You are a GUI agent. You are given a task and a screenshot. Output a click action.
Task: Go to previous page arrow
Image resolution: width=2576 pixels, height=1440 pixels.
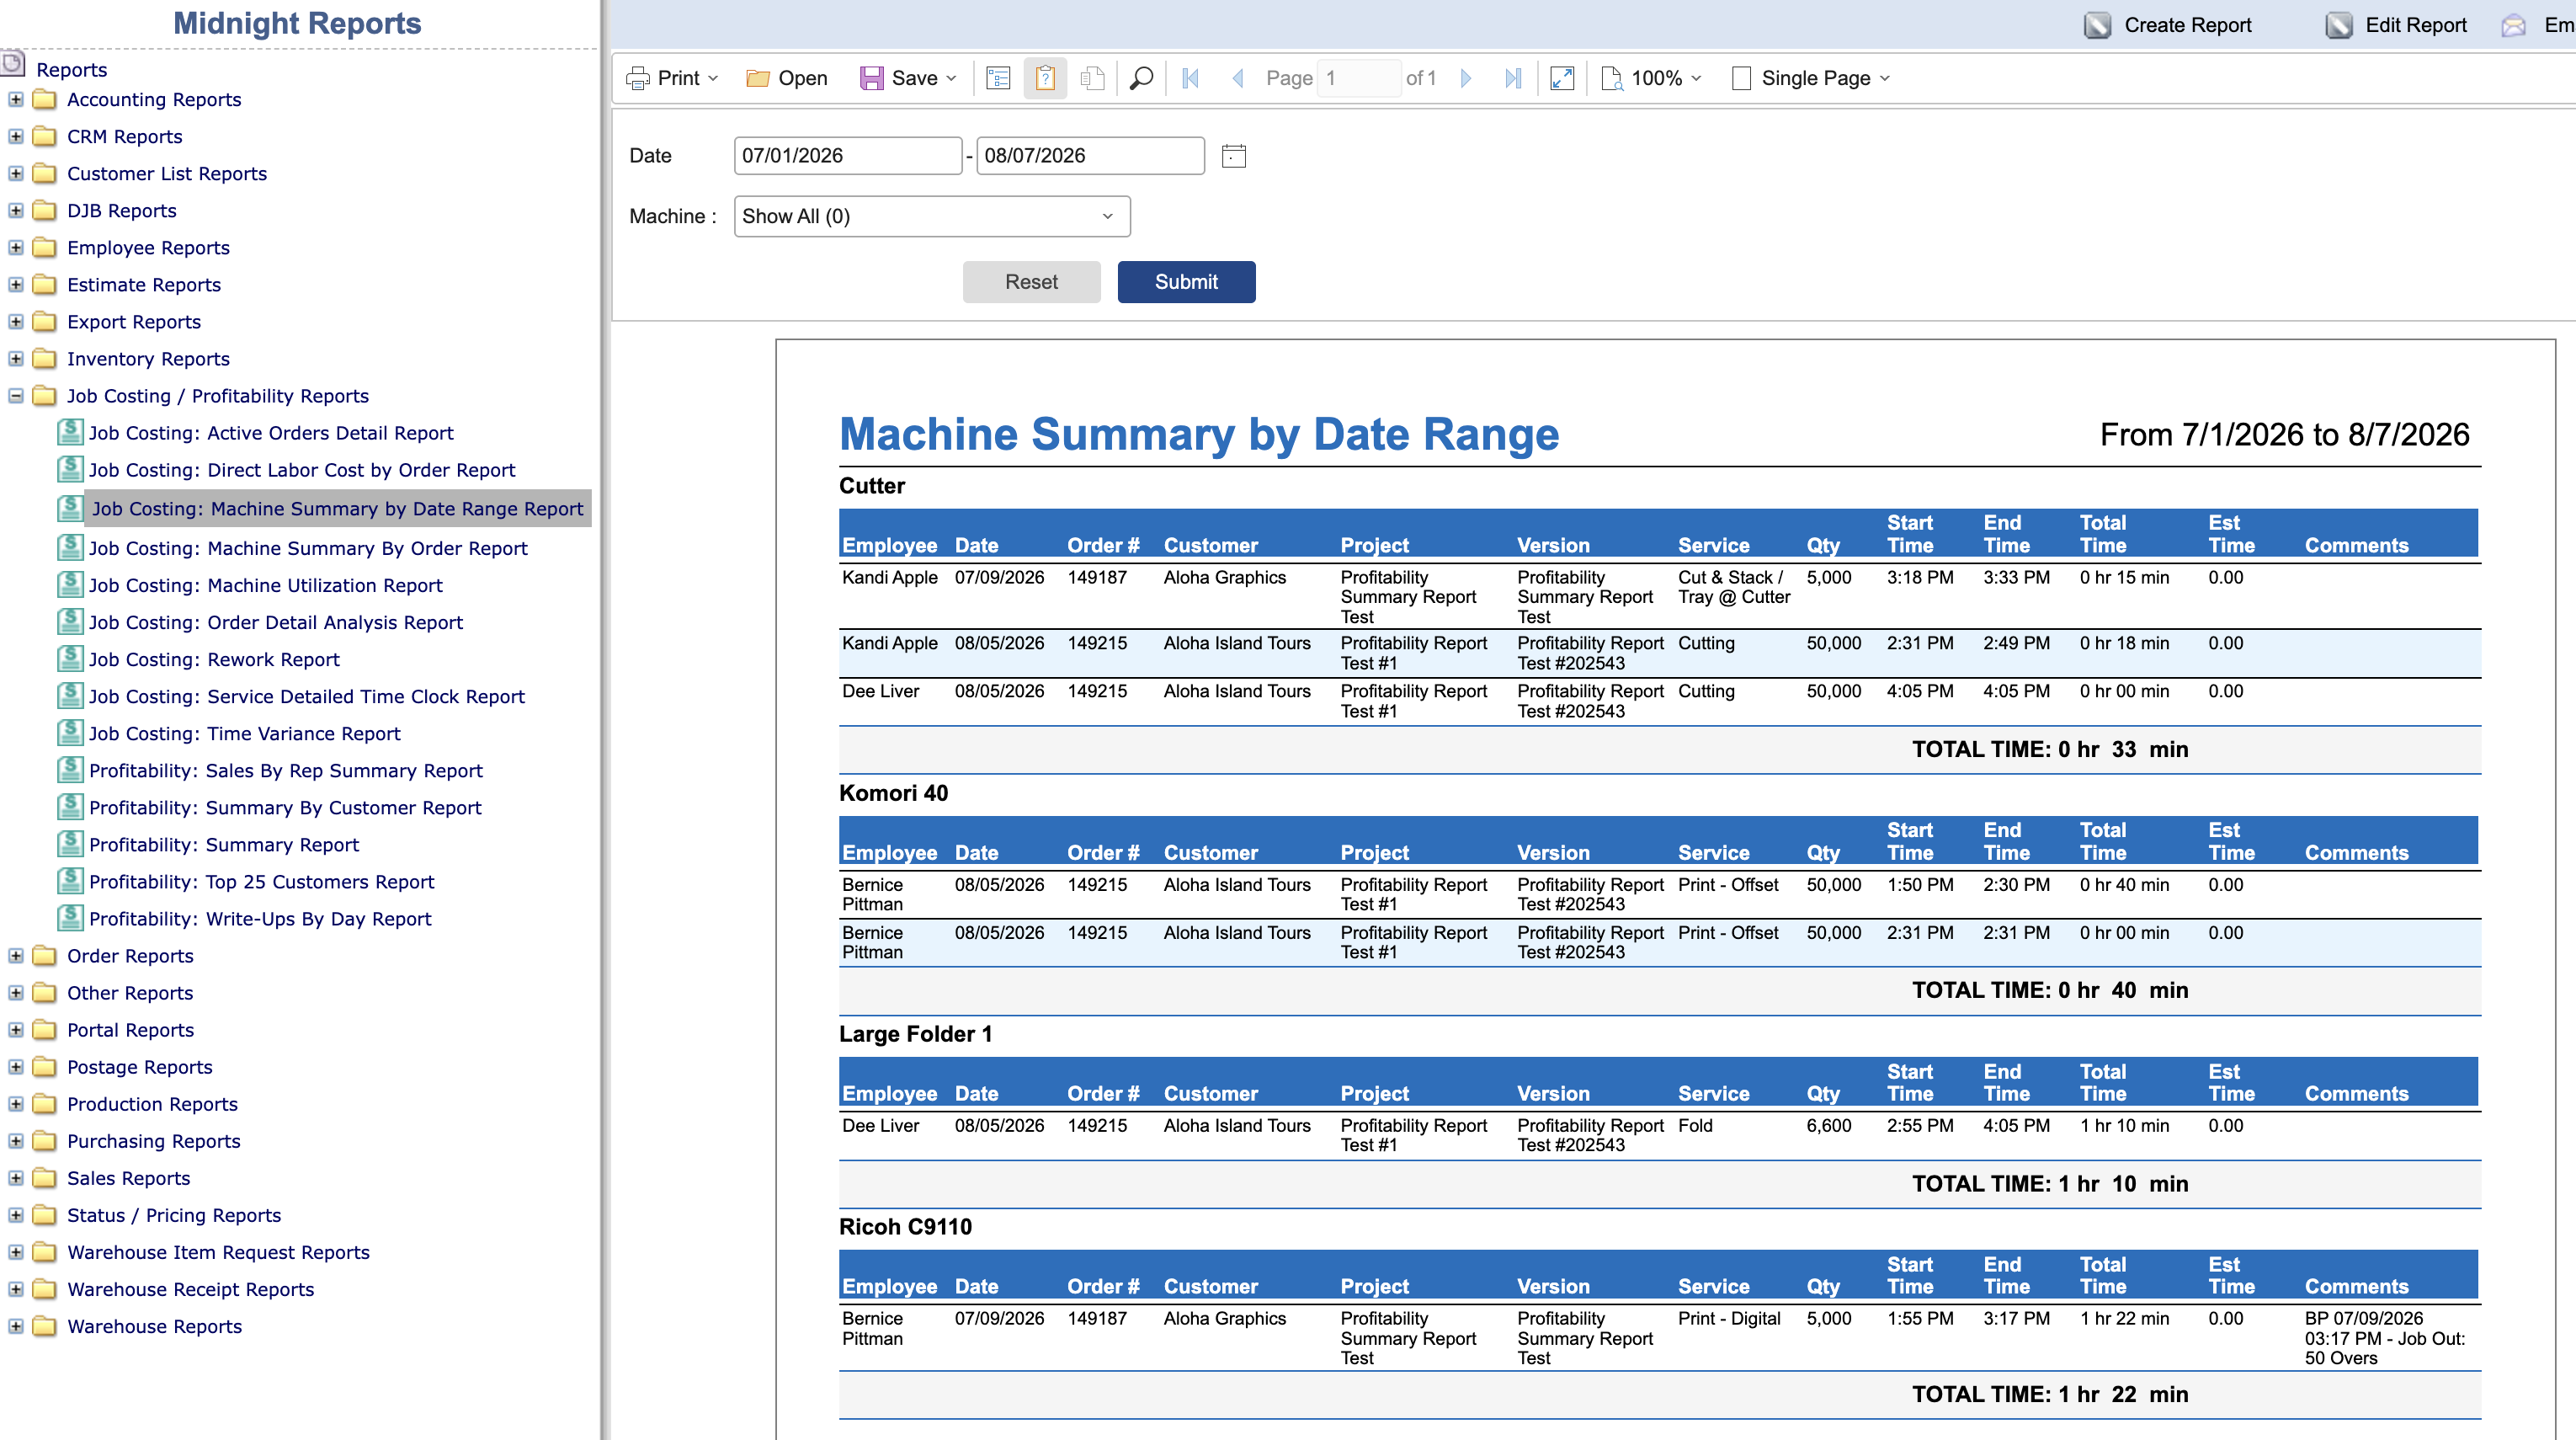[x=1237, y=78]
